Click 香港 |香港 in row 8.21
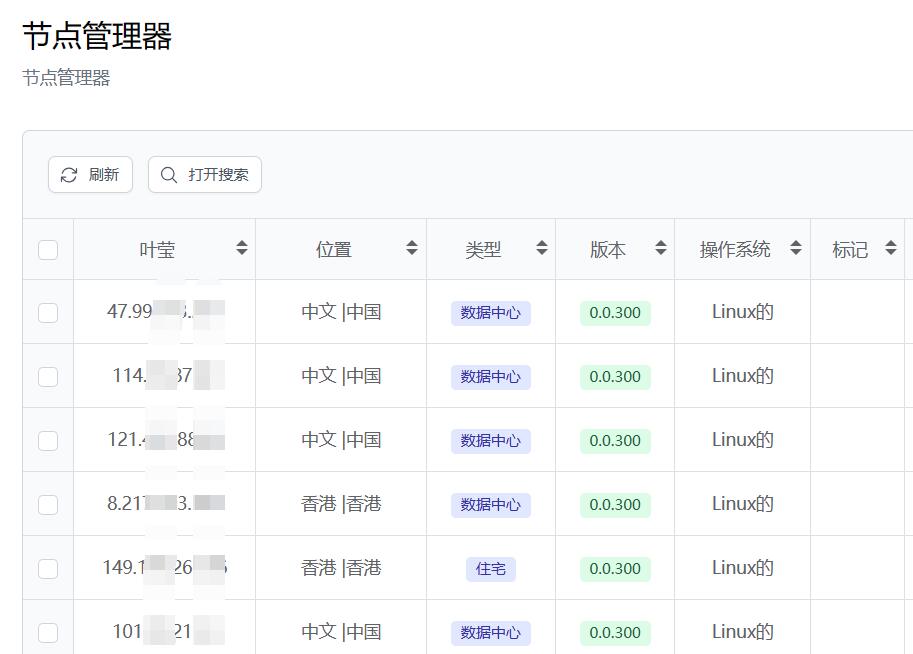 341,504
